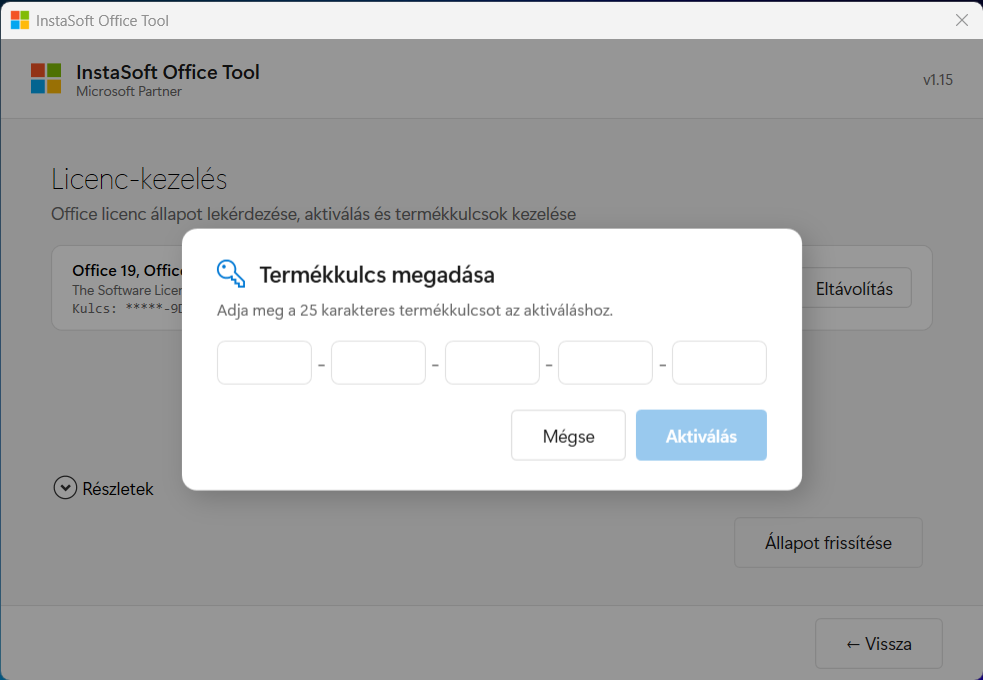Close the InstaSoft Office Tool window

pyautogui.click(x=962, y=20)
